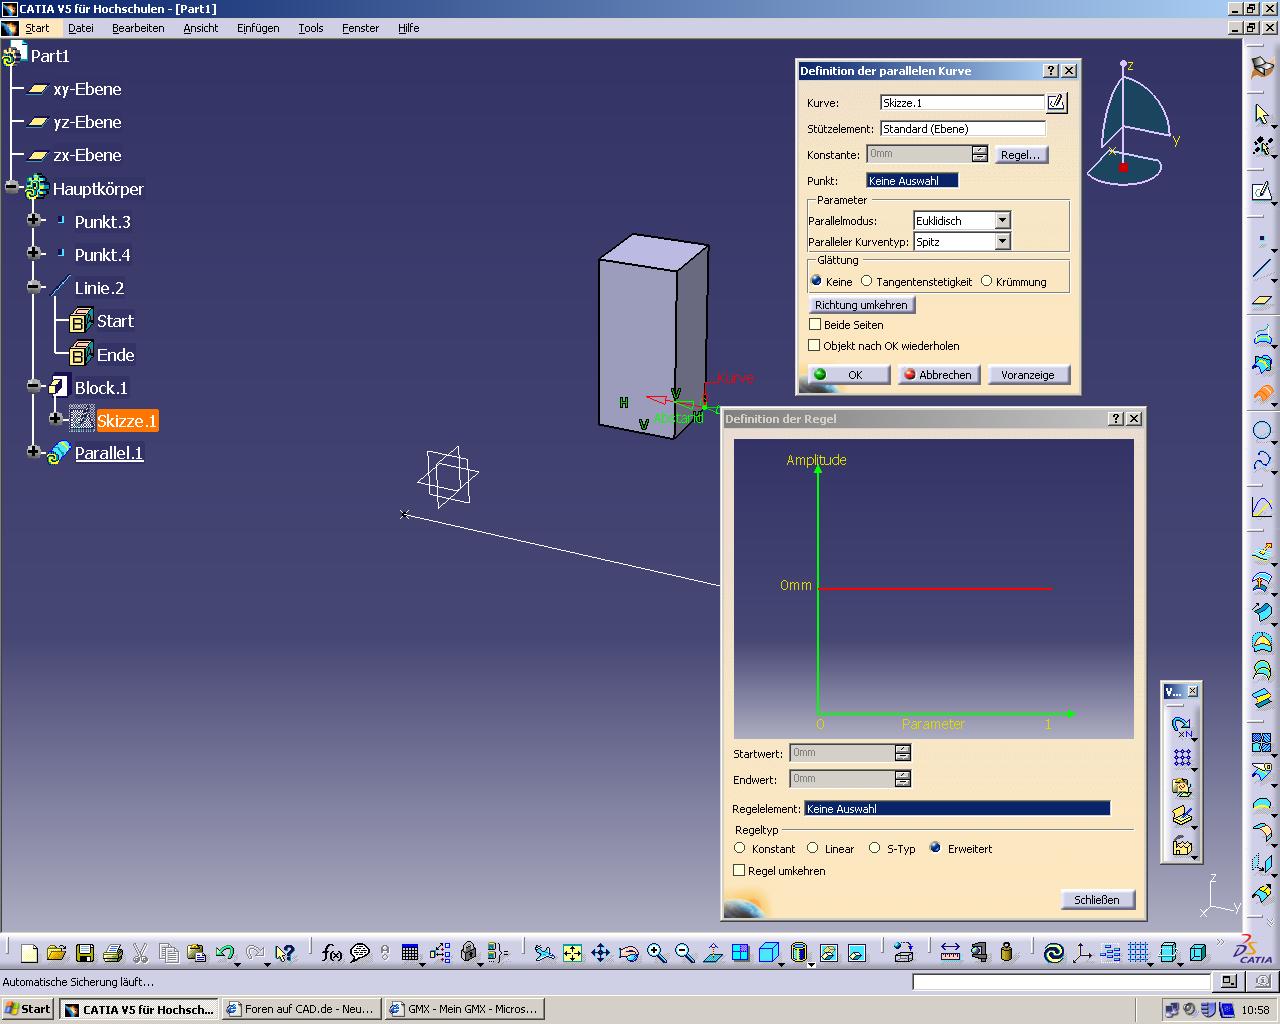The width and height of the screenshot is (1280, 1024).
Task: Open the Datei menu
Action: coord(80,28)
